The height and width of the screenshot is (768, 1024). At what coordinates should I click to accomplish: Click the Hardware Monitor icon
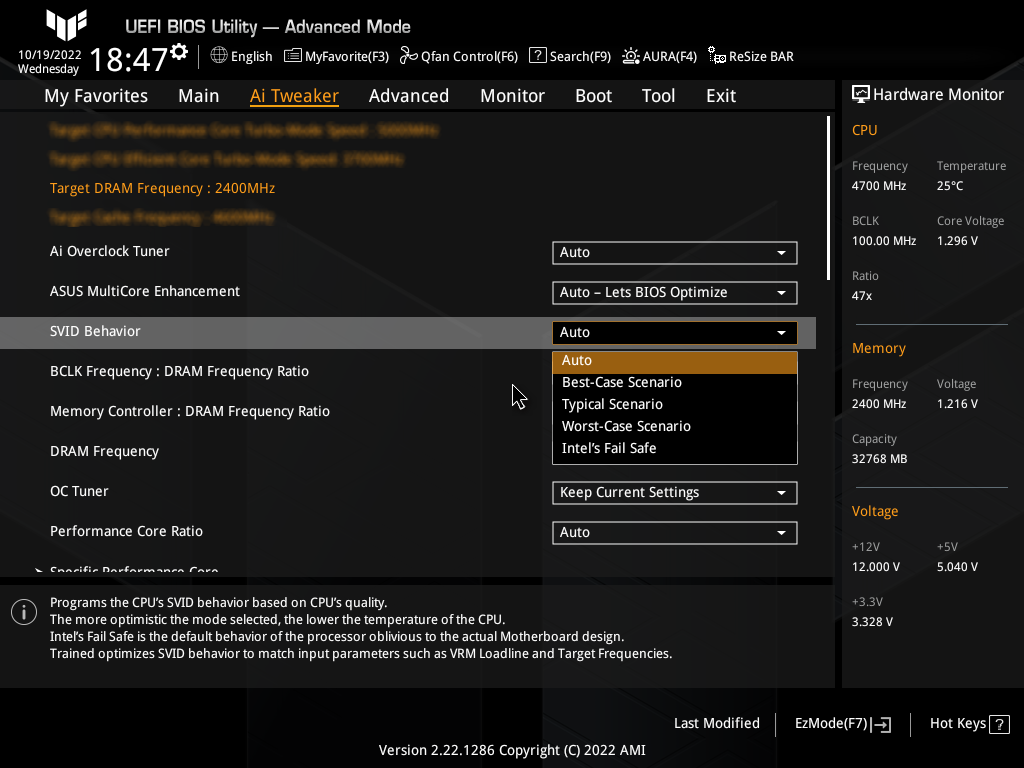pyautogui.click(x=861, y=93)
